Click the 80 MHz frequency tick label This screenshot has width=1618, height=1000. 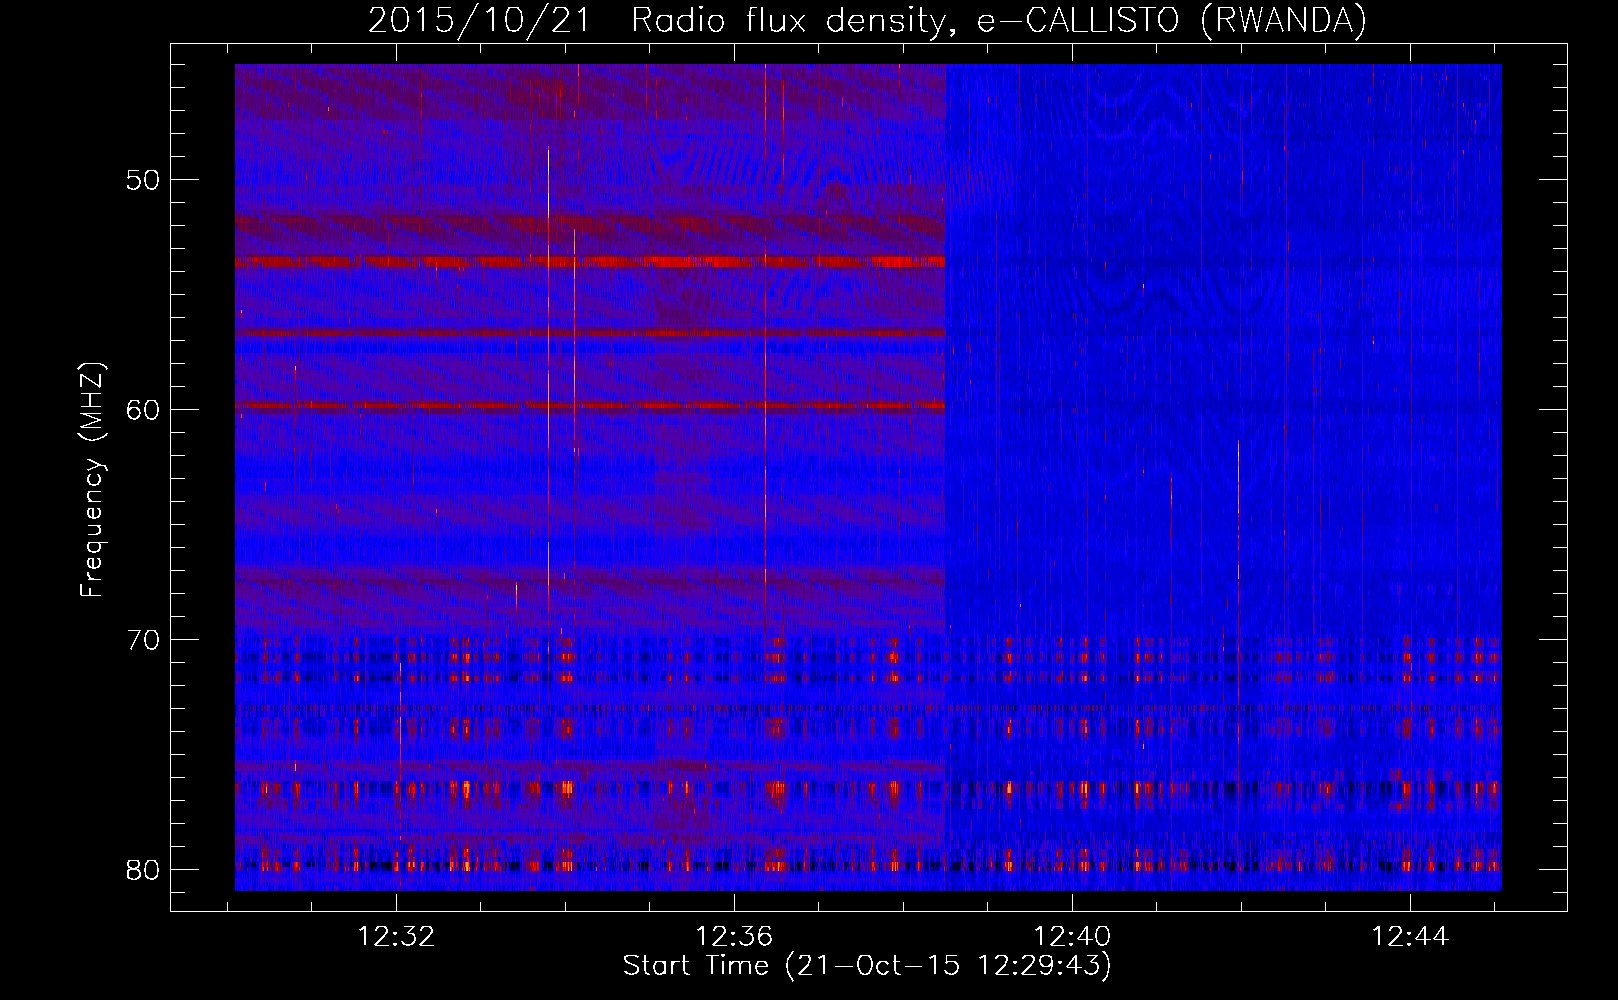[144, 870]
